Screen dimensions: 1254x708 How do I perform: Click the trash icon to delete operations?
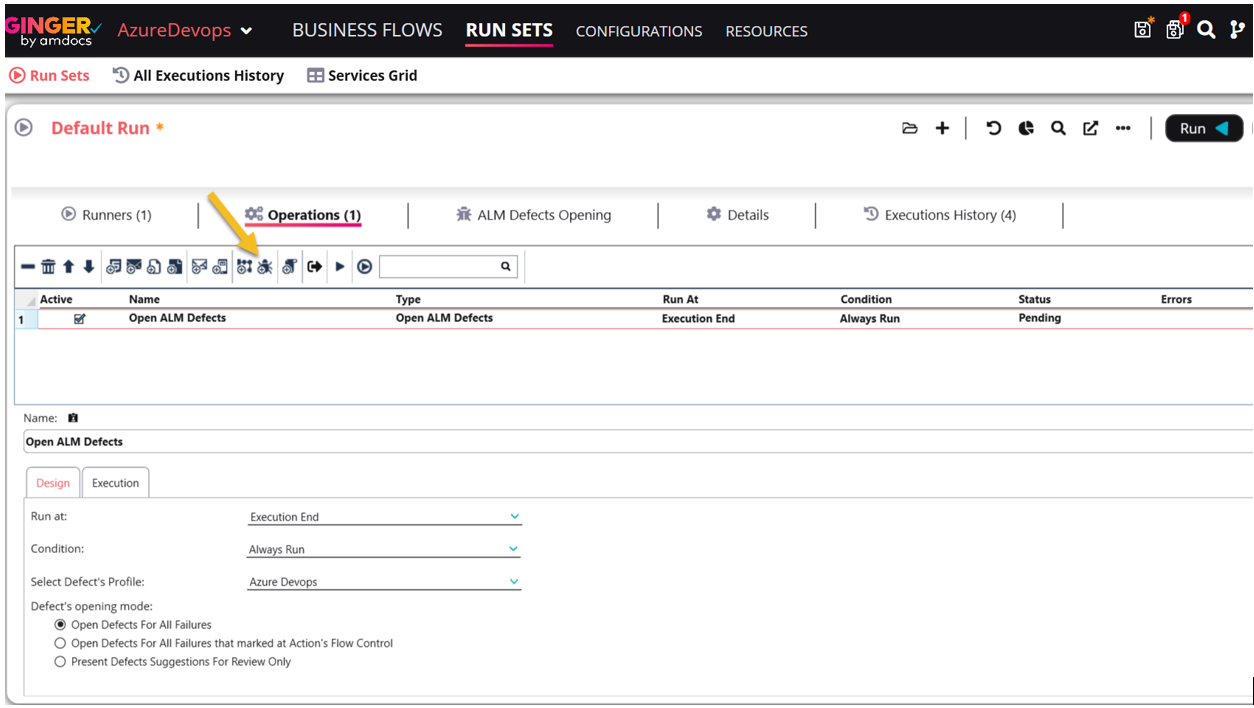(48, 267)
